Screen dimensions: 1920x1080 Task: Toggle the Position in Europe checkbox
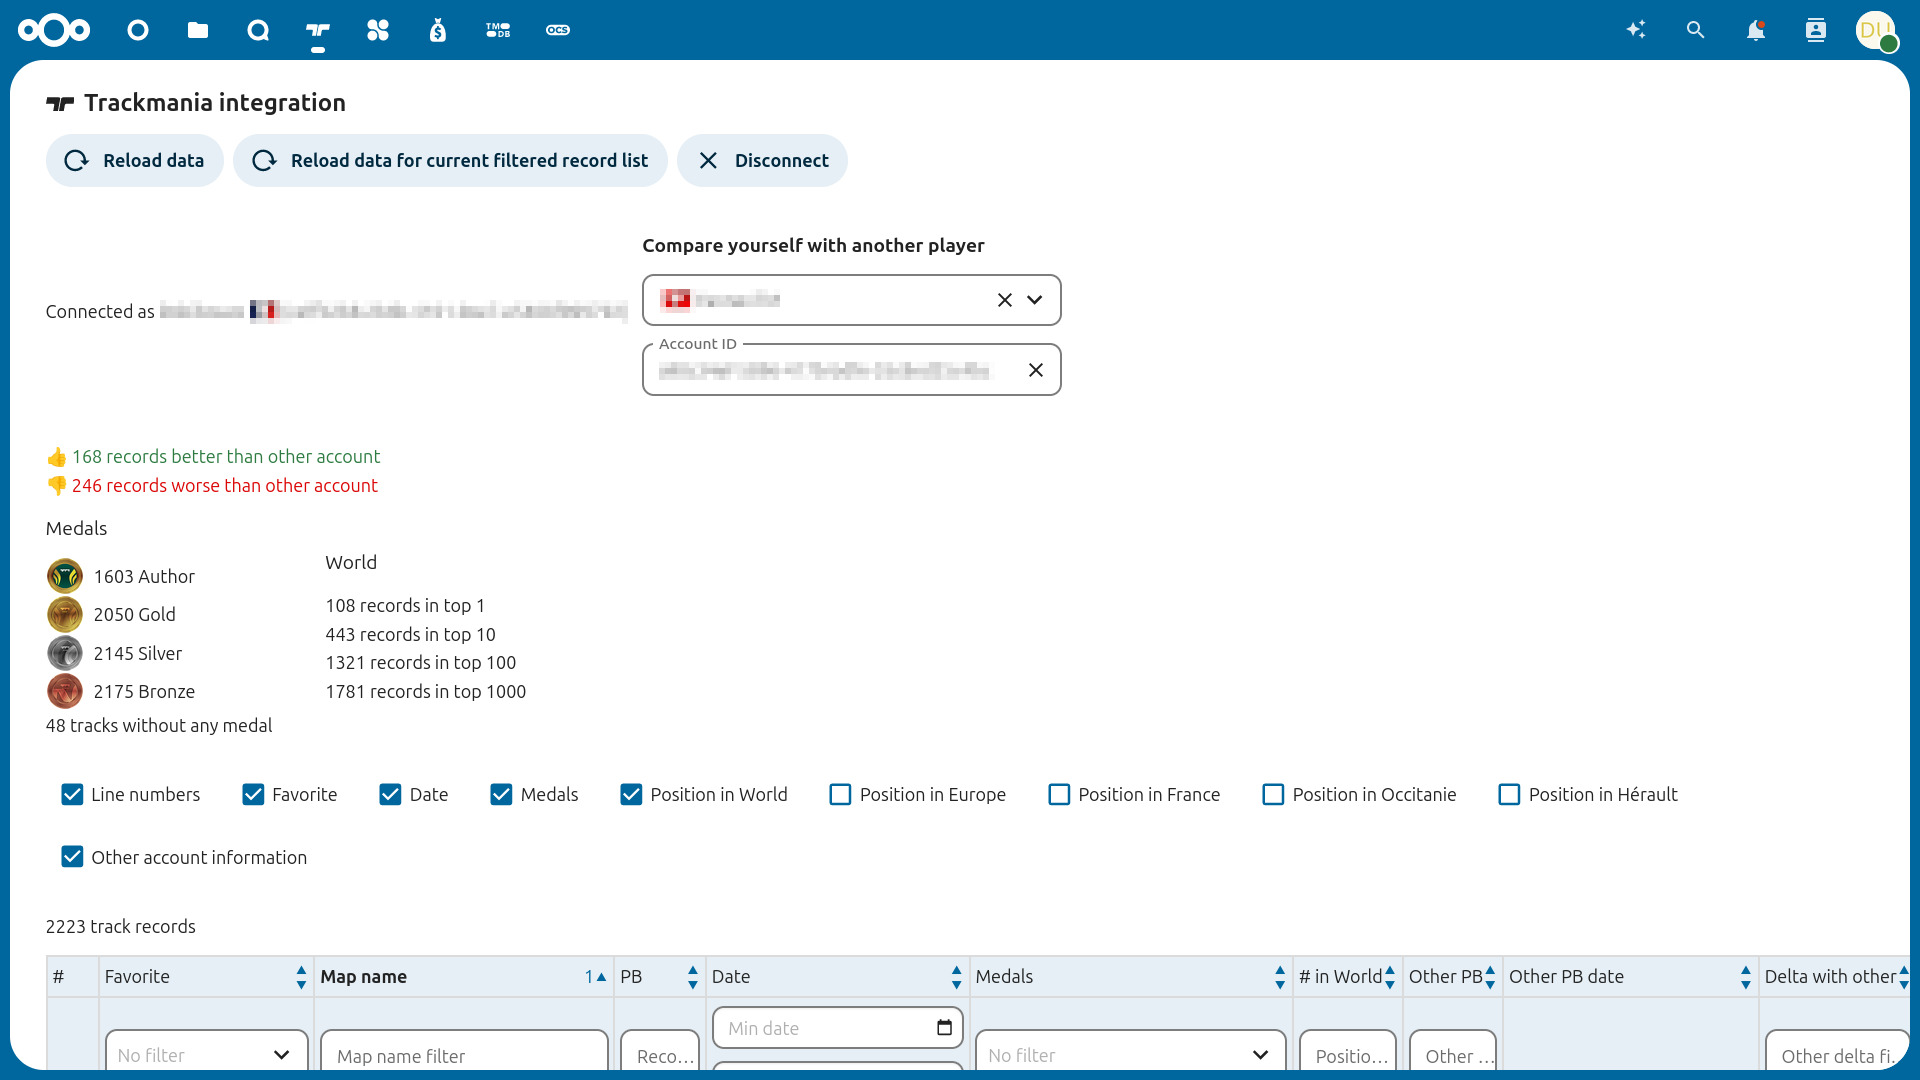[x=840, y=794]
